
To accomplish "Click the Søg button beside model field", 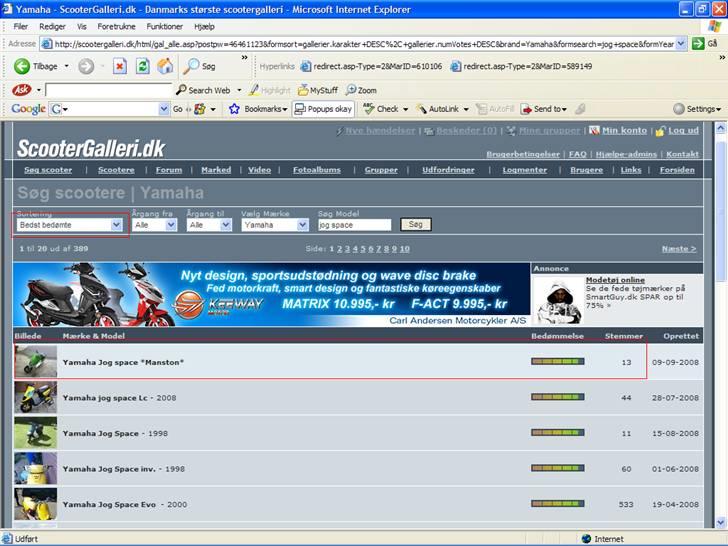I will 415,225.
